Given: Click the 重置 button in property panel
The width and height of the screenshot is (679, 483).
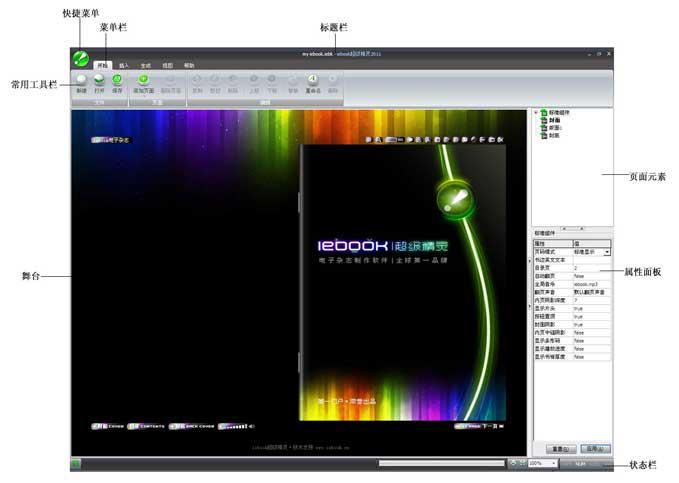Looking at the screenshot, I should [561, 449].
